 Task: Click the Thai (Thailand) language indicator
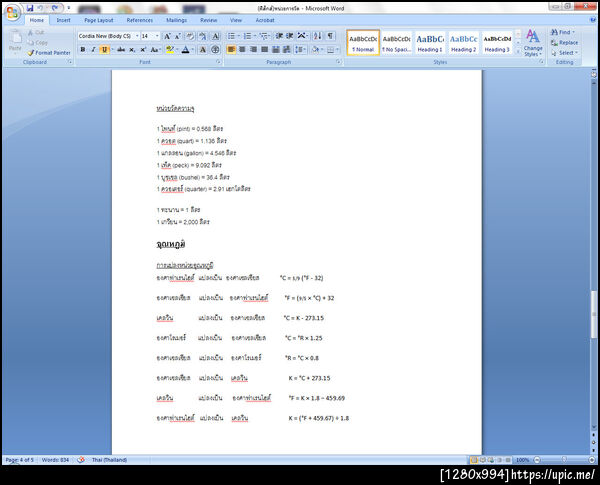[x=109, y=460]
